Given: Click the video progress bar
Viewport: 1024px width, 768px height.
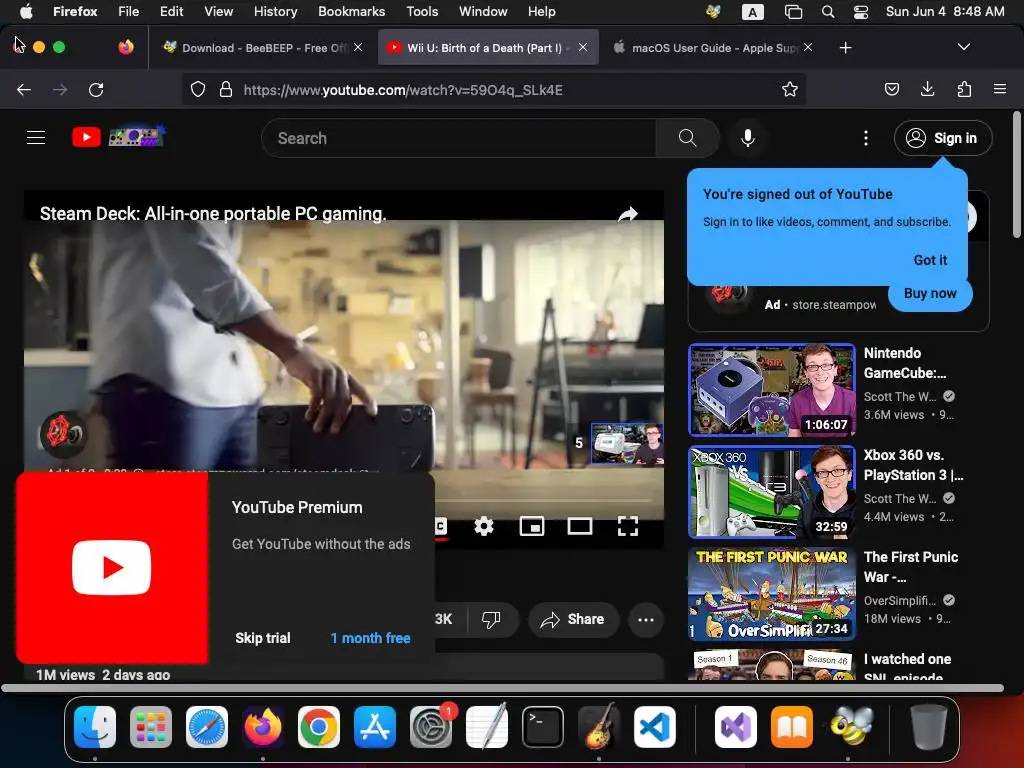Looking at the screenshot, I should point(545,501).
